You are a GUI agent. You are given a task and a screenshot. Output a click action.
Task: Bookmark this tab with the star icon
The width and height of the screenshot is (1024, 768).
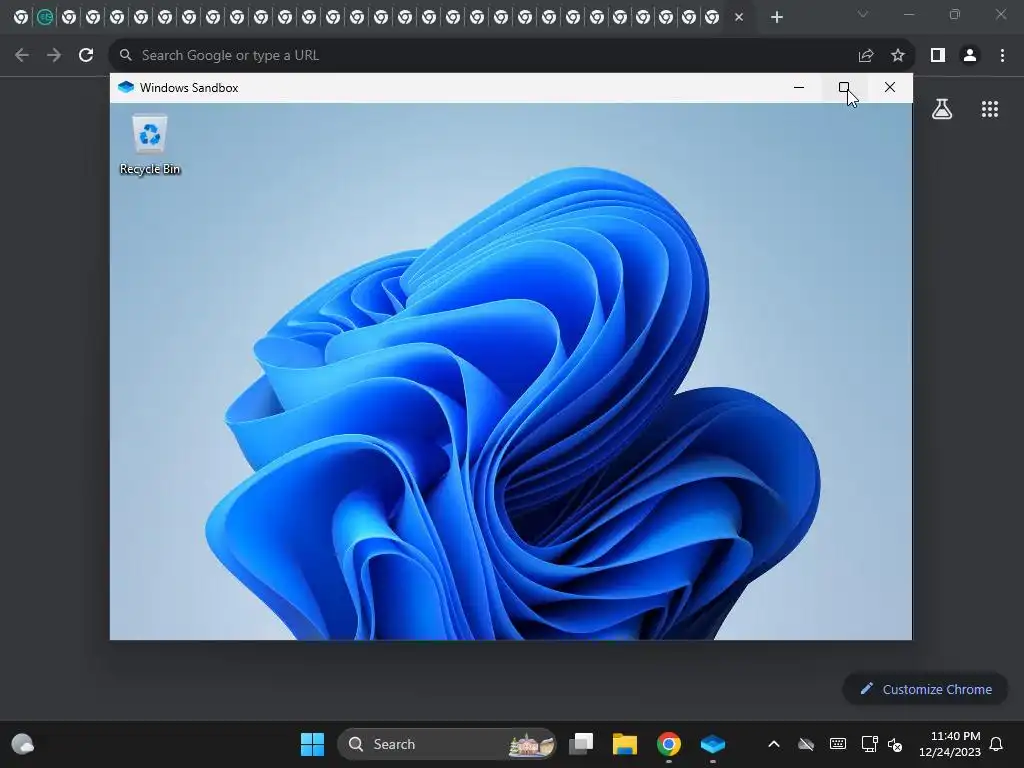tap(898, 56)
